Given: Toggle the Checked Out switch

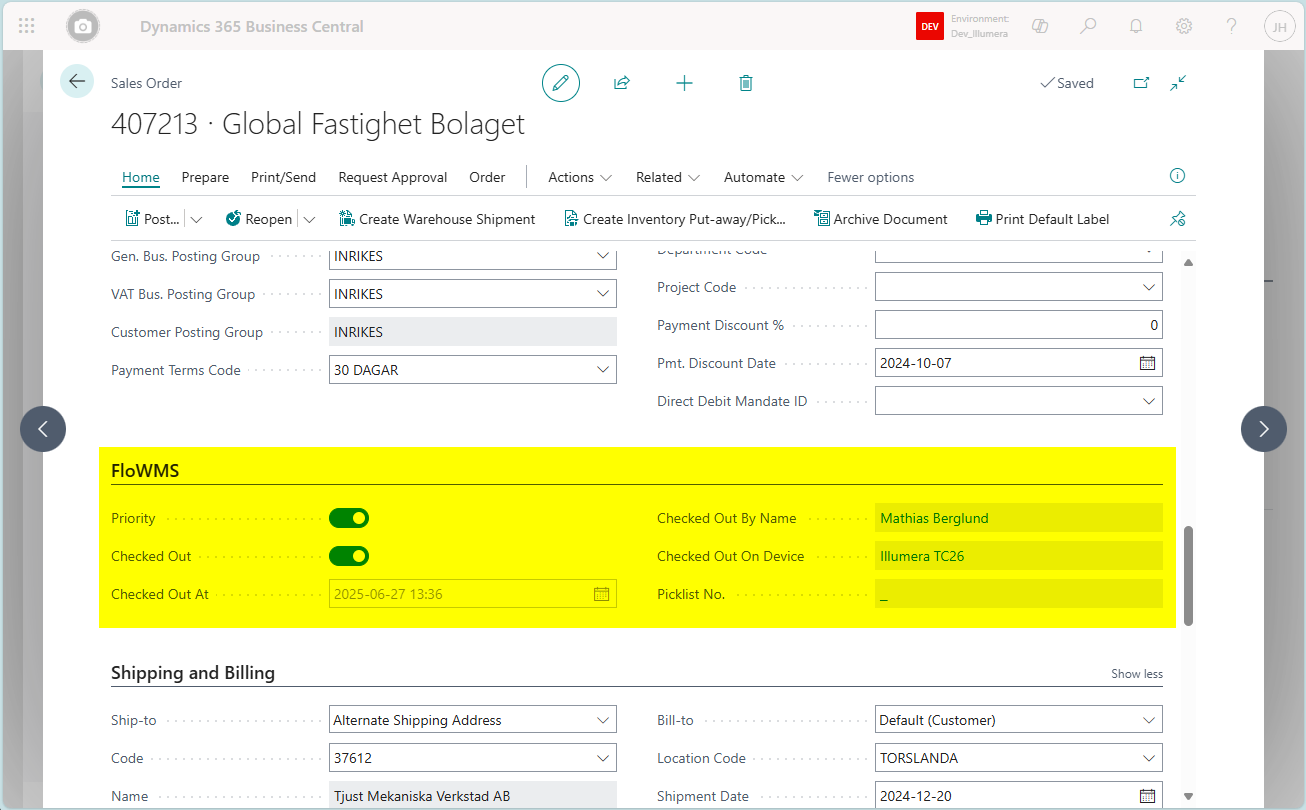Looking at the screenshot, I should click(349, 556).
